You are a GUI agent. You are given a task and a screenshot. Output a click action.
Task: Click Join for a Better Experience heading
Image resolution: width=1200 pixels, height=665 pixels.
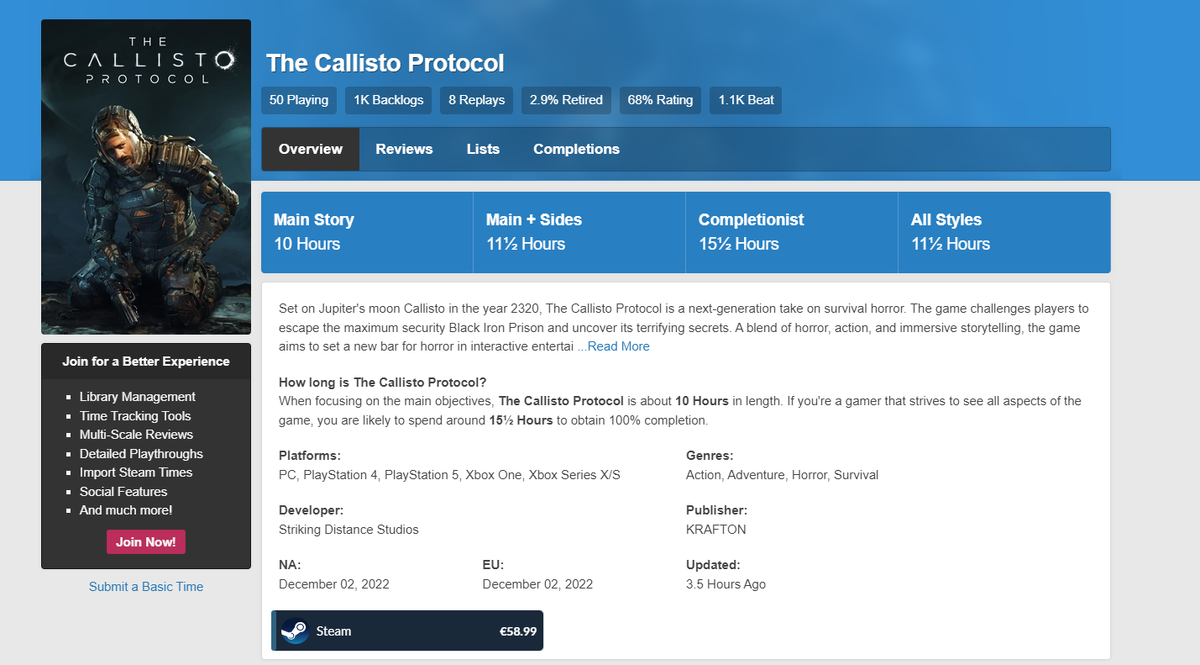(146, 362)
